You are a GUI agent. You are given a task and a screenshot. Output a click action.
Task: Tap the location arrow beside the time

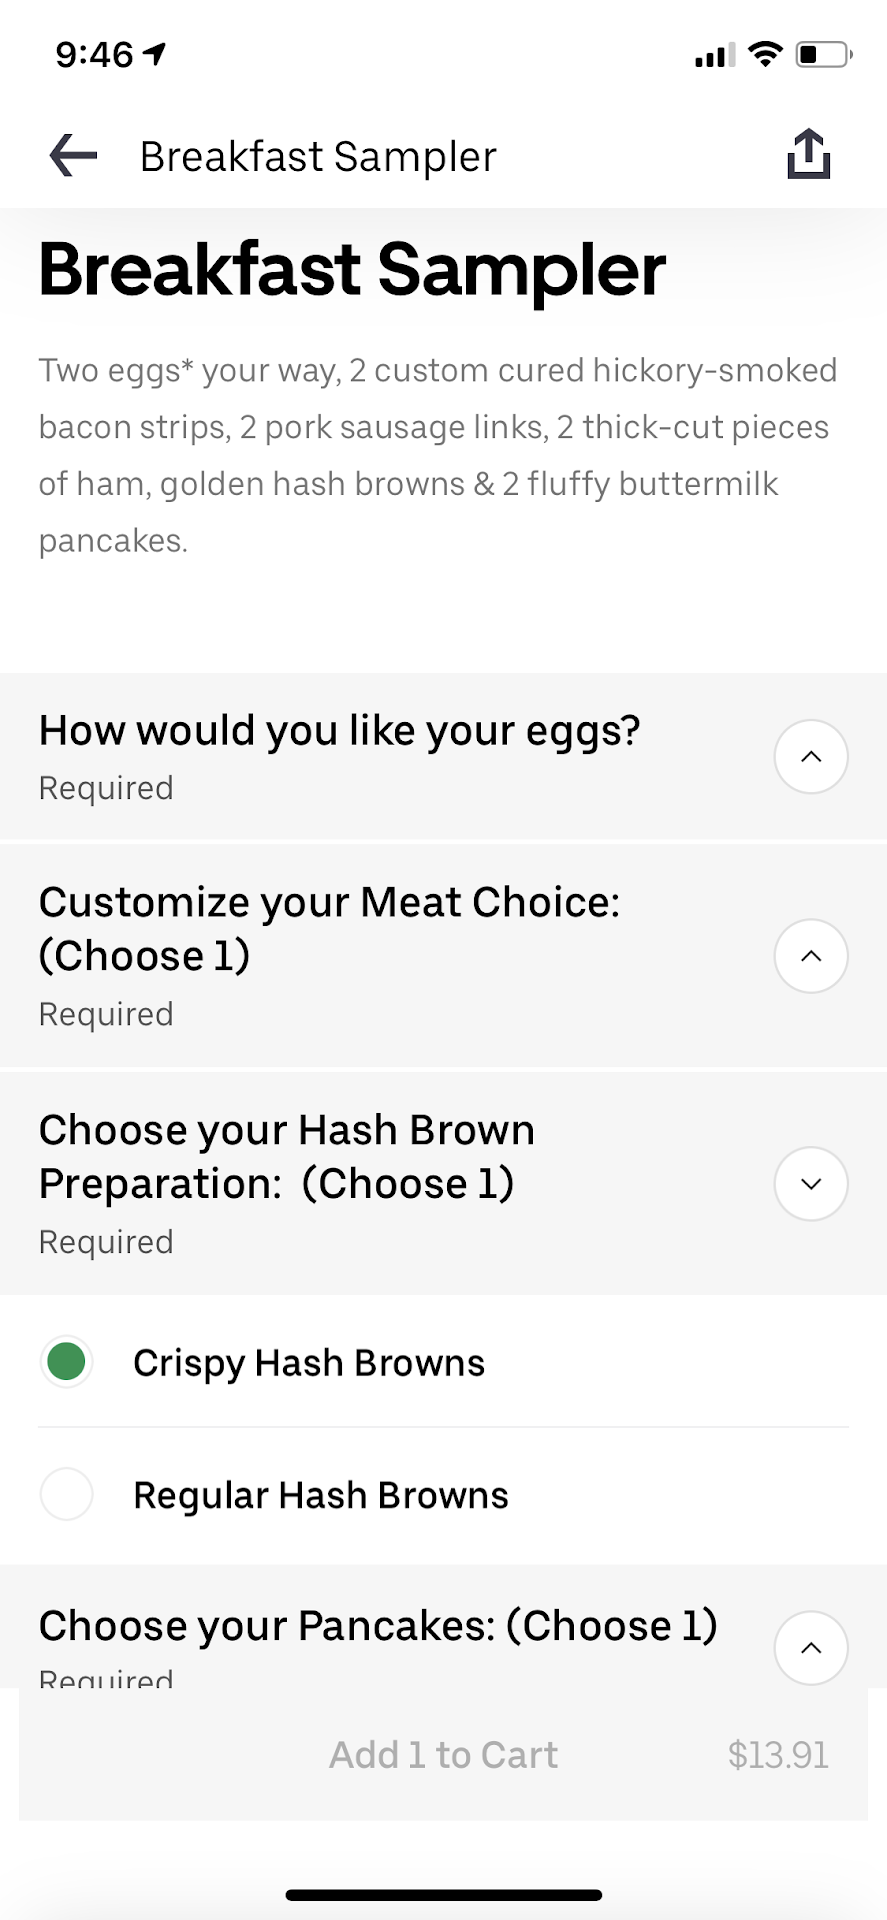click(155, 54)
